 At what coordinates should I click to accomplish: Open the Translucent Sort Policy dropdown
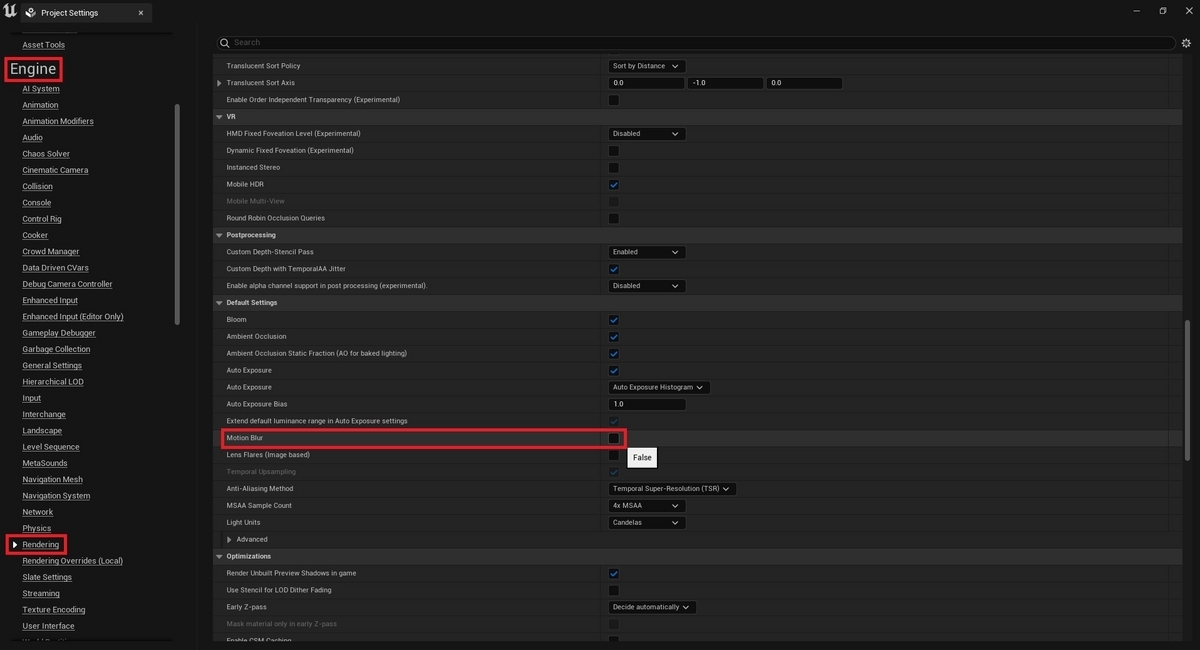click(x=645, y=65)
